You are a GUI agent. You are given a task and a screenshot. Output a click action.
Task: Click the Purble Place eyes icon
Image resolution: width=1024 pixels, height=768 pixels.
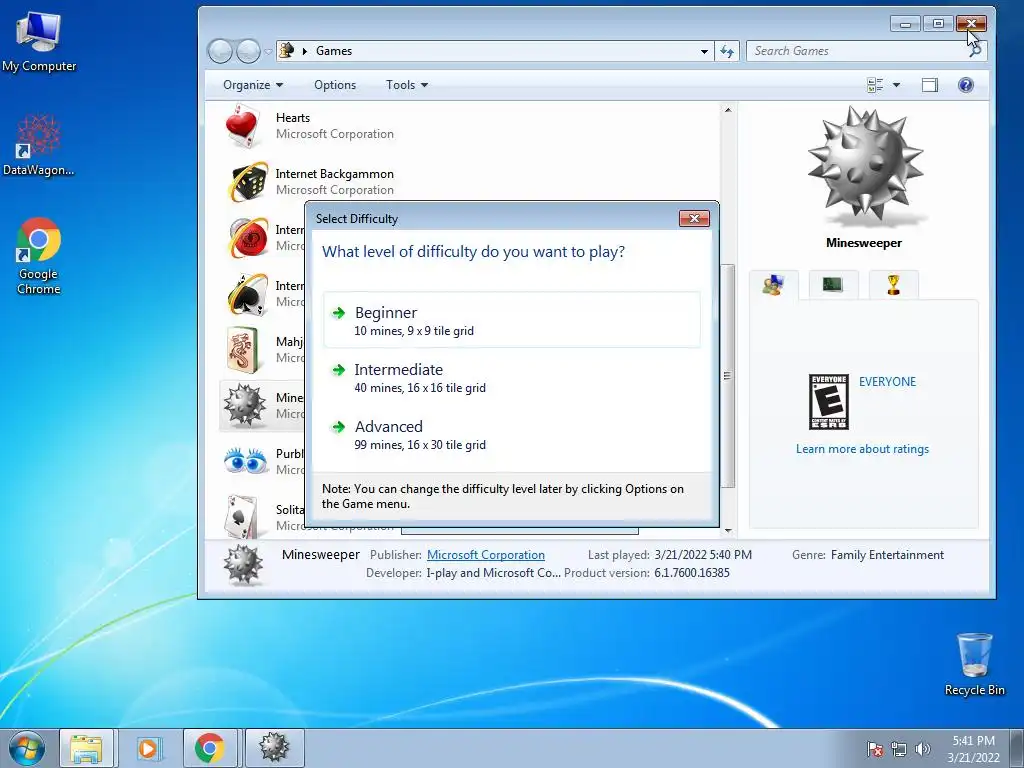[246, 461]
